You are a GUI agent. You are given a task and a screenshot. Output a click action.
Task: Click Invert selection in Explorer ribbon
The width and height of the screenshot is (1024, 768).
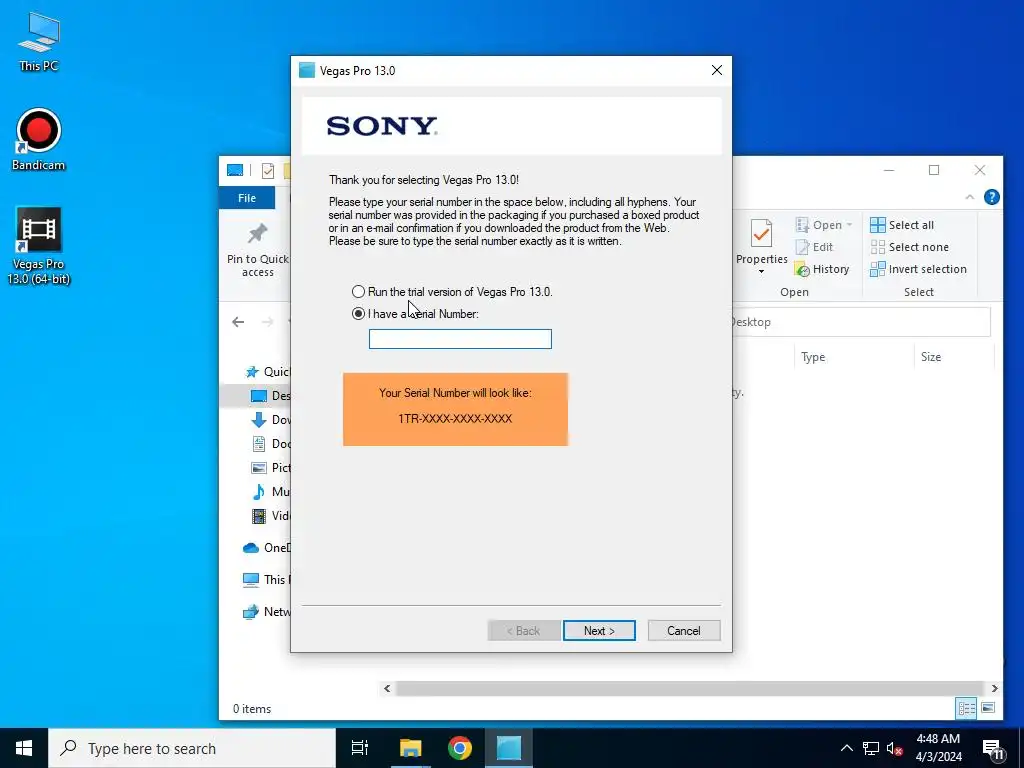(918, 269)
